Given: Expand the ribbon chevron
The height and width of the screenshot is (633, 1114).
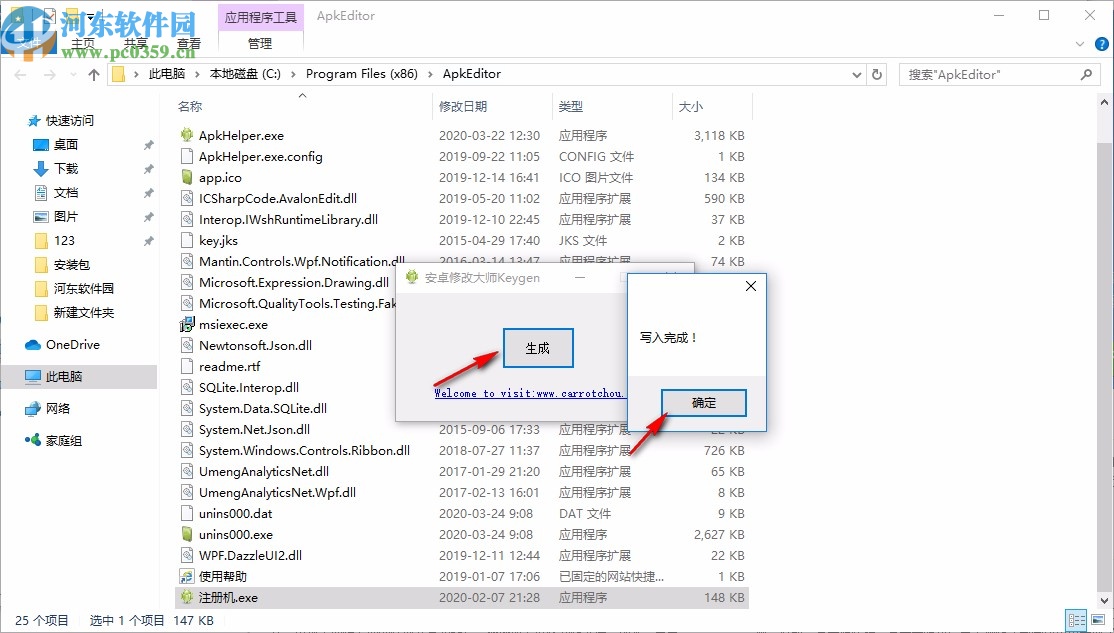Looking at the screenshot, I should coord(1080,44).
